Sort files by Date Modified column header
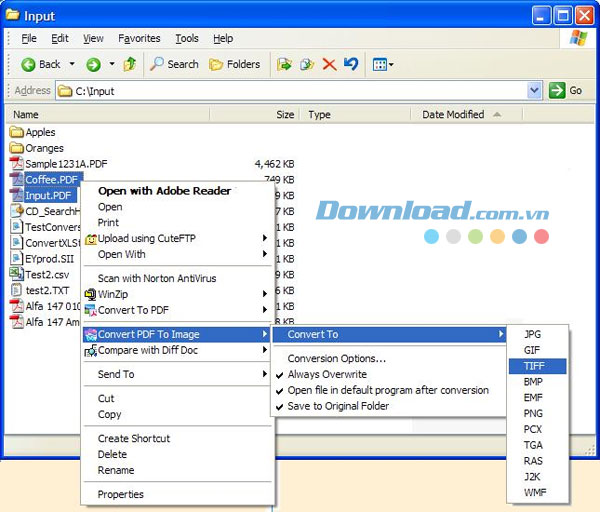Screen dimensions: 600x512 [453, 115]
